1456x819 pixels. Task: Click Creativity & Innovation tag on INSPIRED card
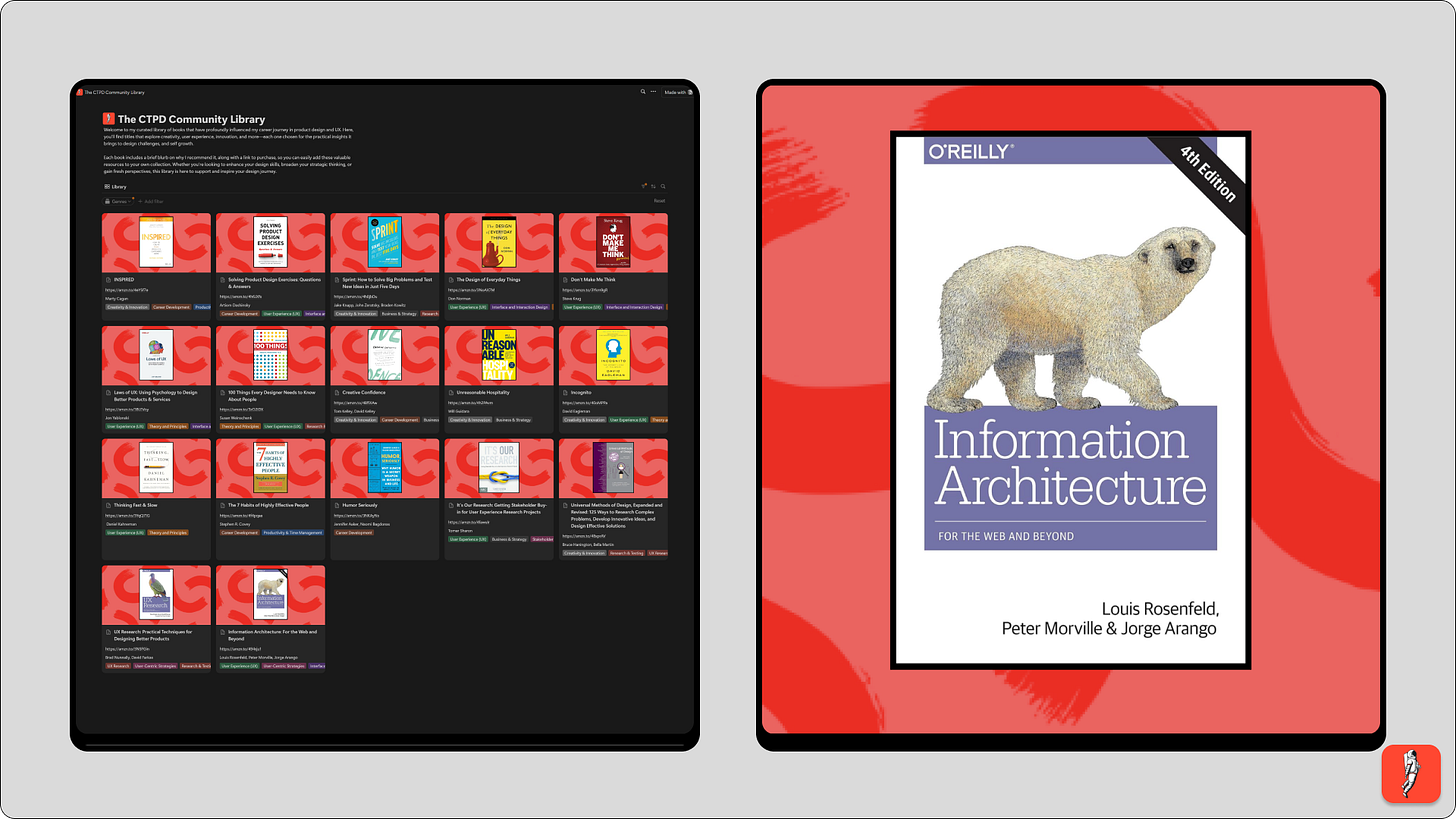pos(126,307)
